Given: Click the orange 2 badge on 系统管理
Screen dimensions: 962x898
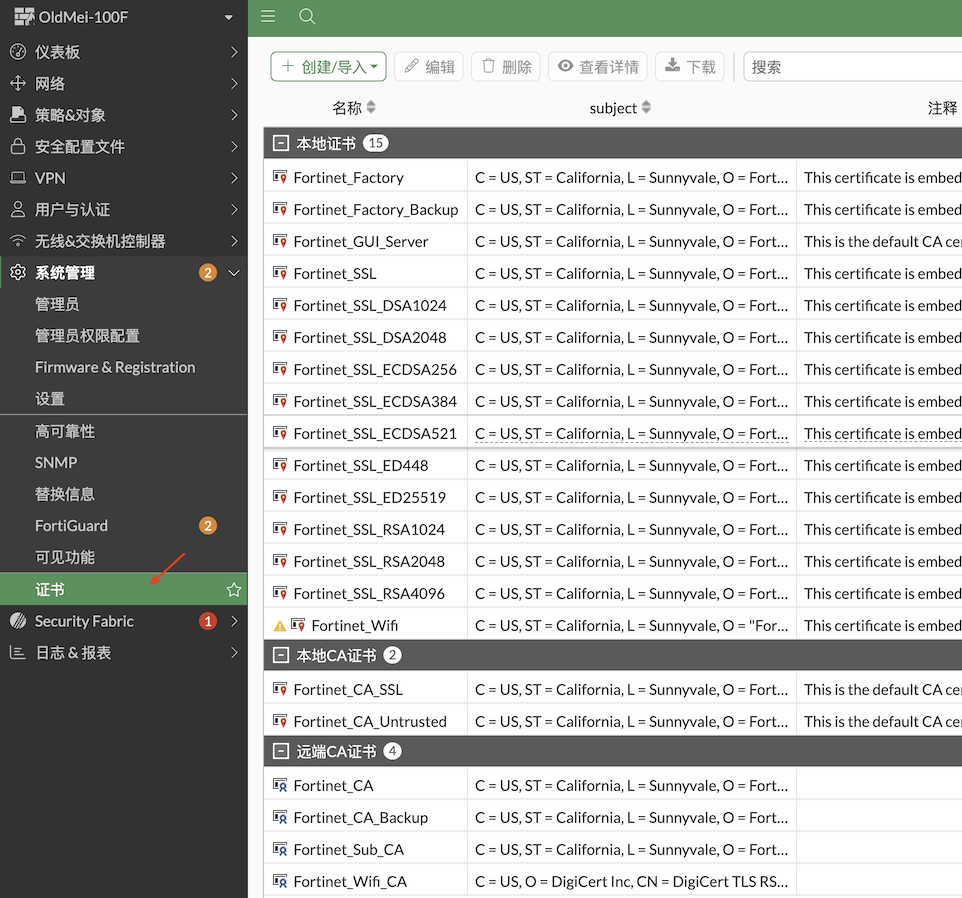Looking at the screenshot, I should point(208,272).
